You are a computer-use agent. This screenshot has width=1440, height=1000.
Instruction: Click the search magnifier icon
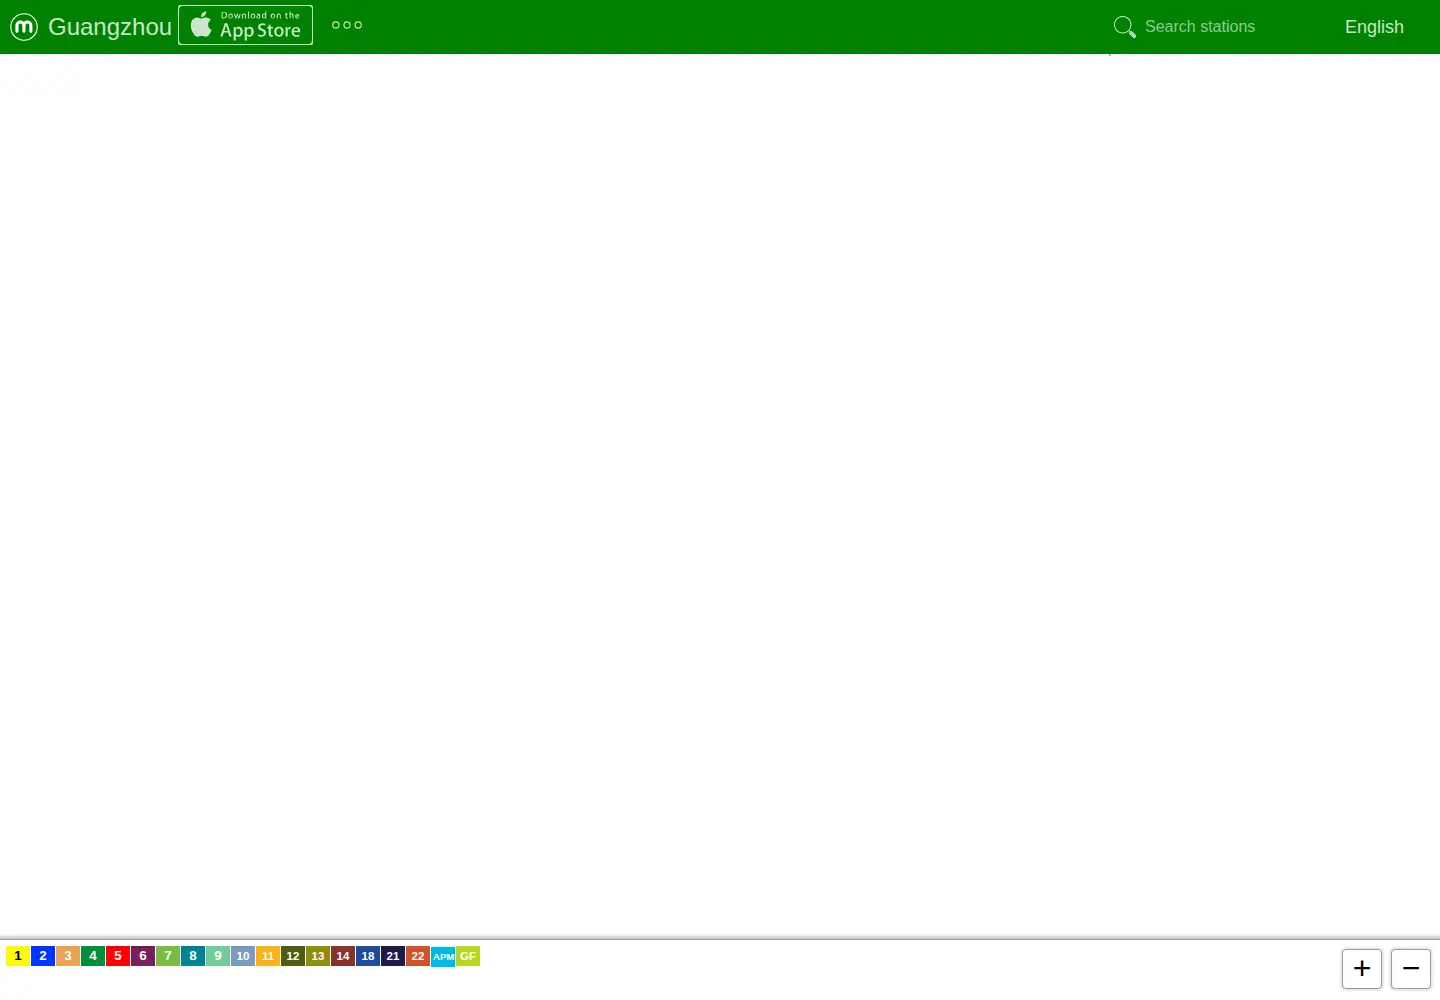click(x=1125, y=27)
